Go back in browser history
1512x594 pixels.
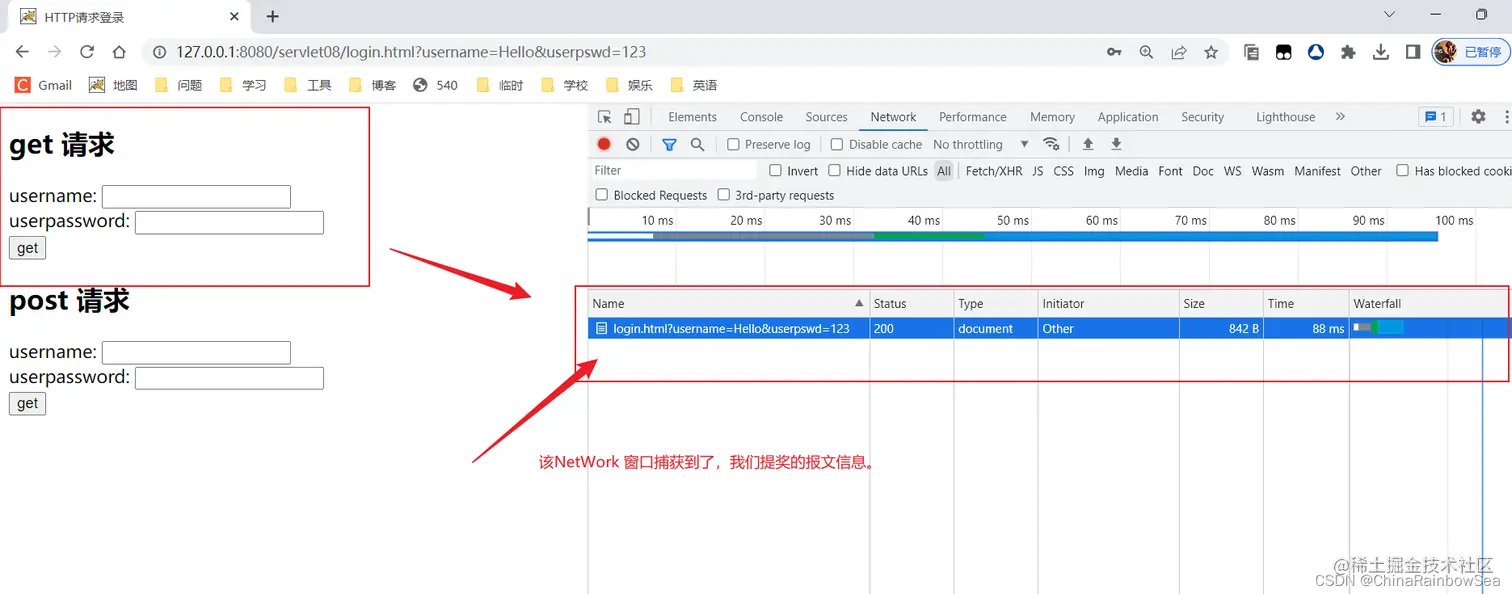pyautogui.click(x=22, y=52)
